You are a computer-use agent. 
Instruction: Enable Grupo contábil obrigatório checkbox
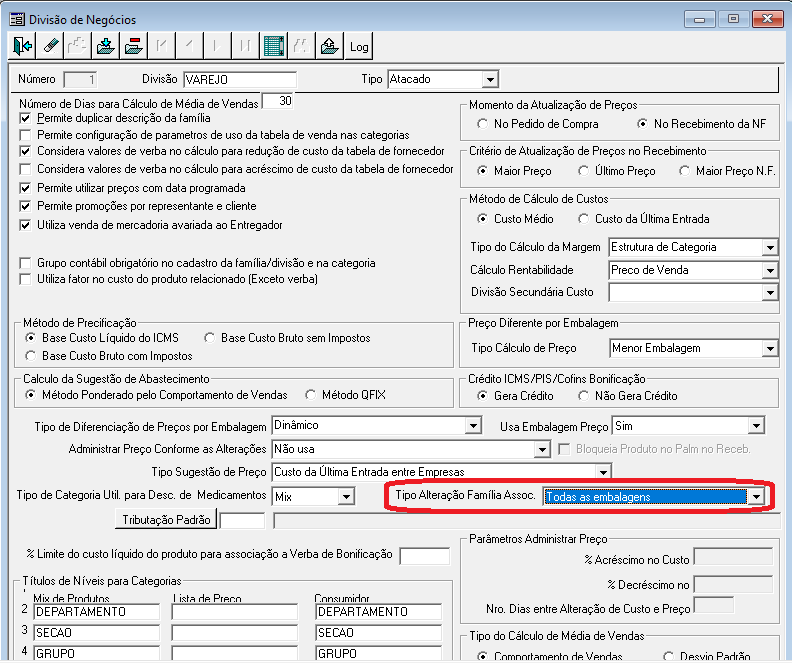click(25, 263)
